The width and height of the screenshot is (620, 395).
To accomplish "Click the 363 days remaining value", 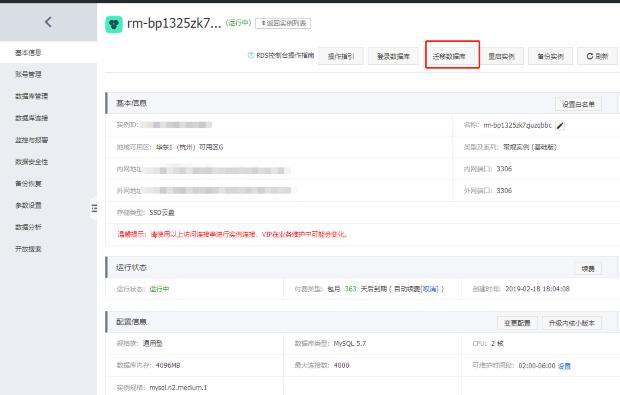I will pos(350,289).
